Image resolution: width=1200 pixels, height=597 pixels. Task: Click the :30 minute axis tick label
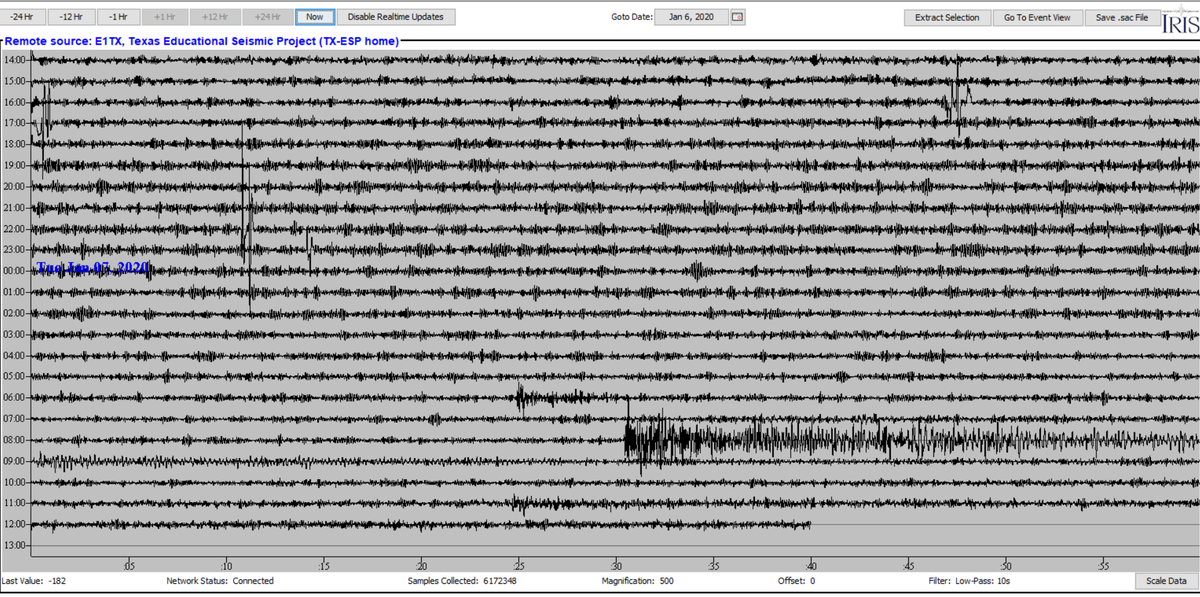coord(617,565)
